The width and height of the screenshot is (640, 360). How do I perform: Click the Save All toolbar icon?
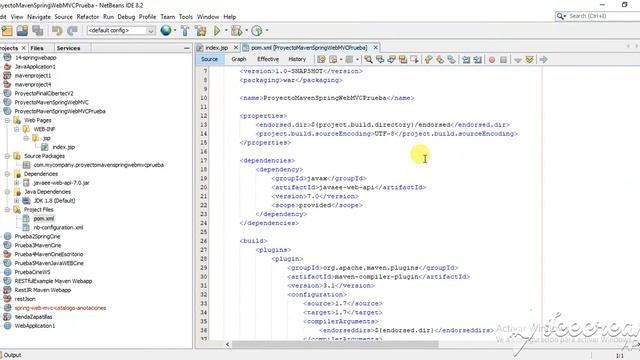click(x=38, y=31)
